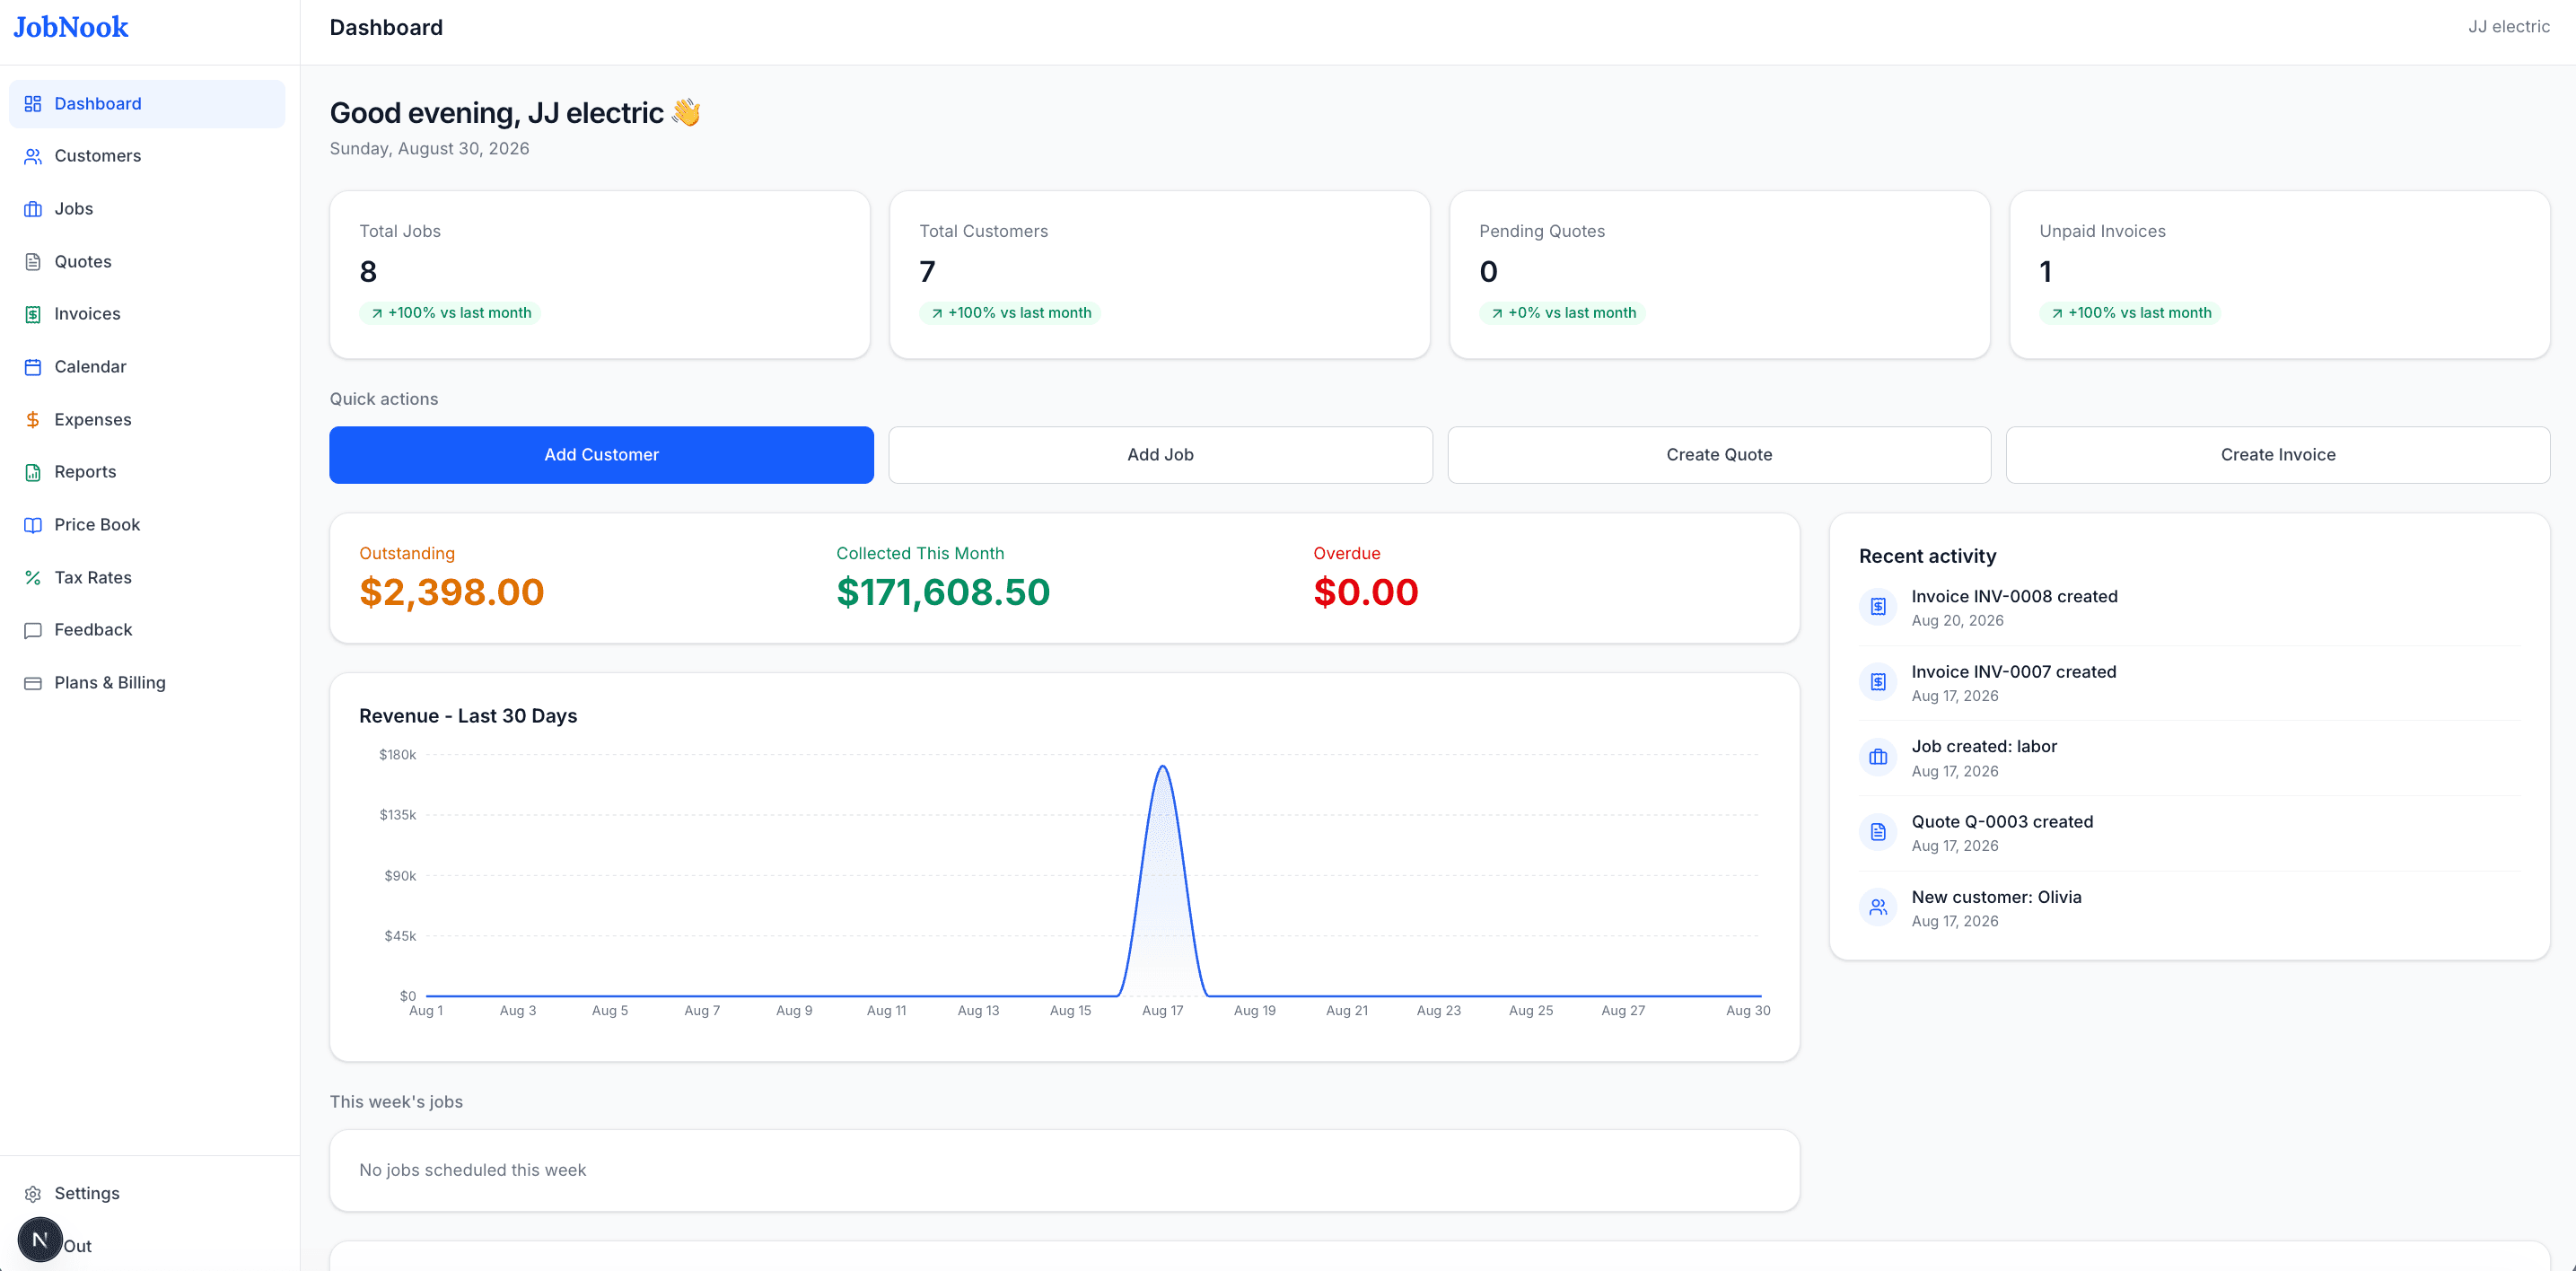This screenshot has height=1271, width=2576.
Task: Click the JobNook logo
Action: (71, 27)
